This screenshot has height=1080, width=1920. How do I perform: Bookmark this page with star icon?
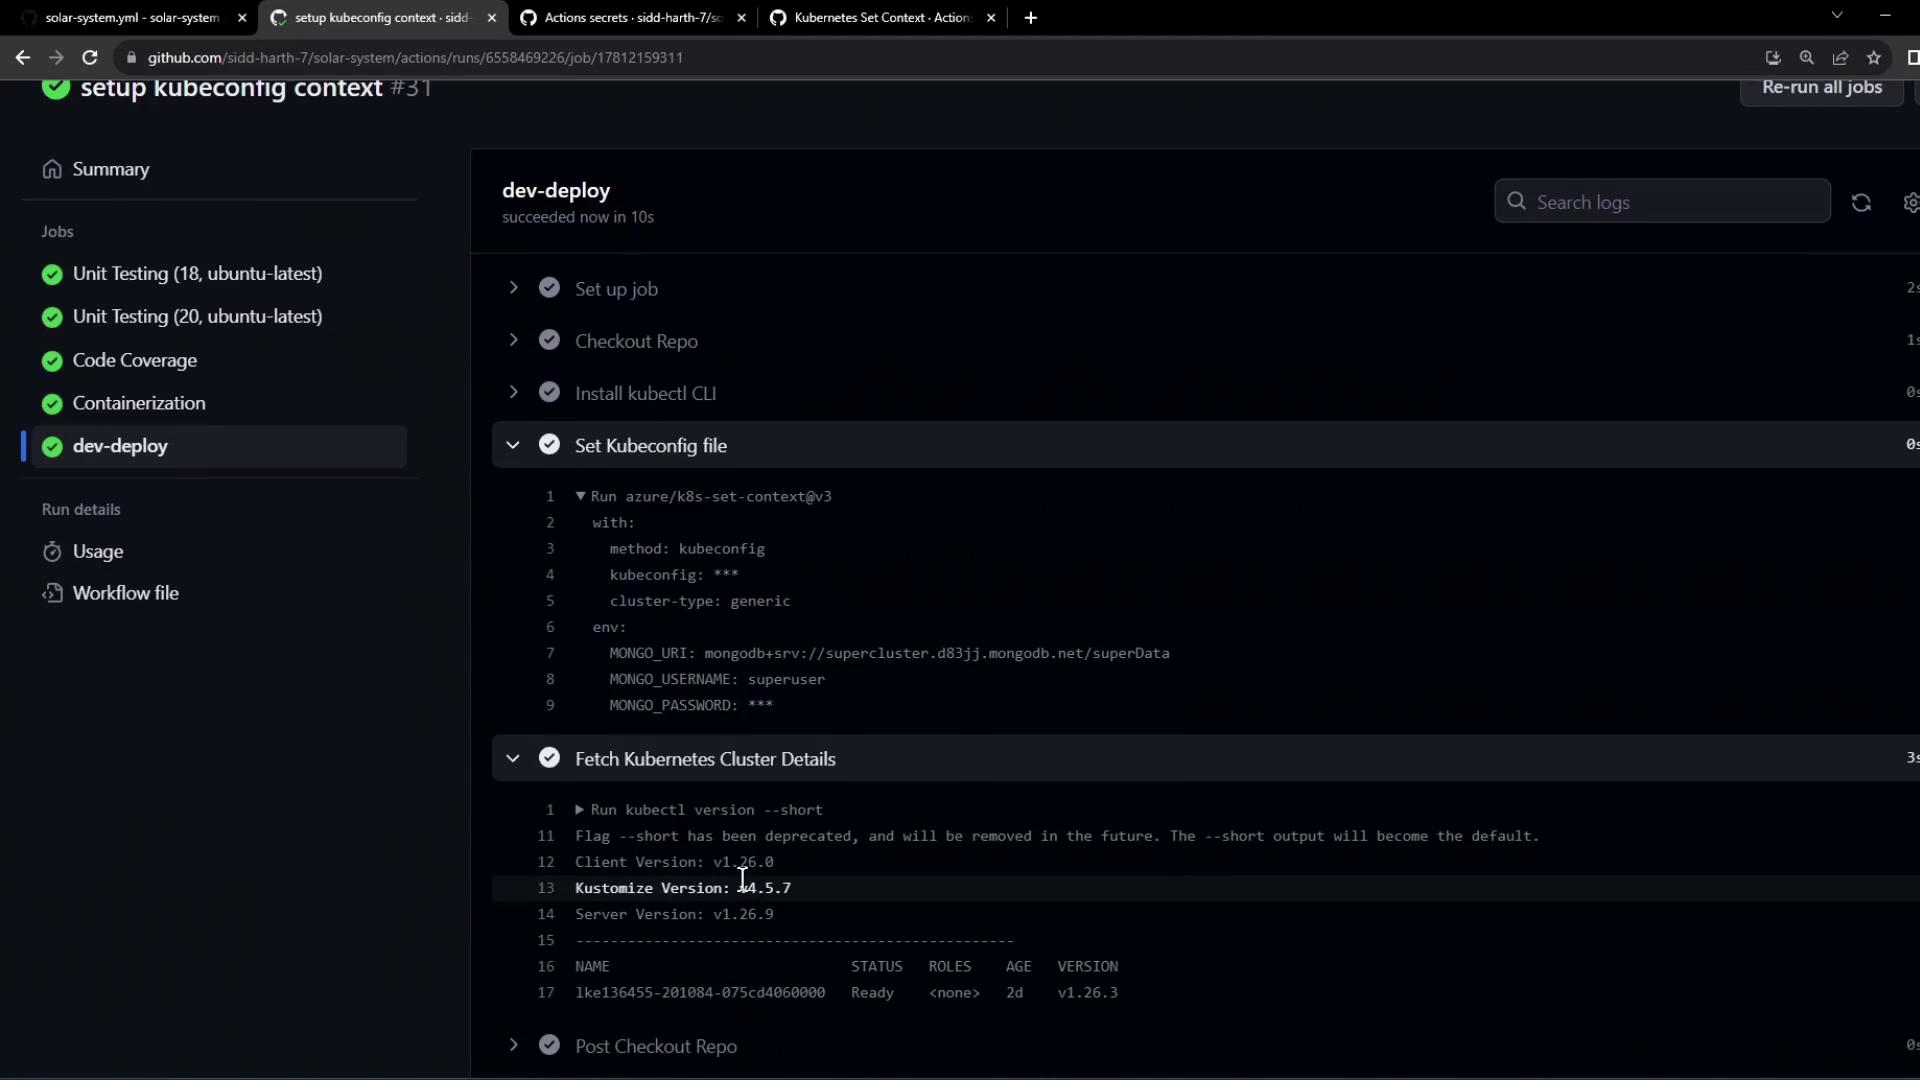(x=1874, y=58)
